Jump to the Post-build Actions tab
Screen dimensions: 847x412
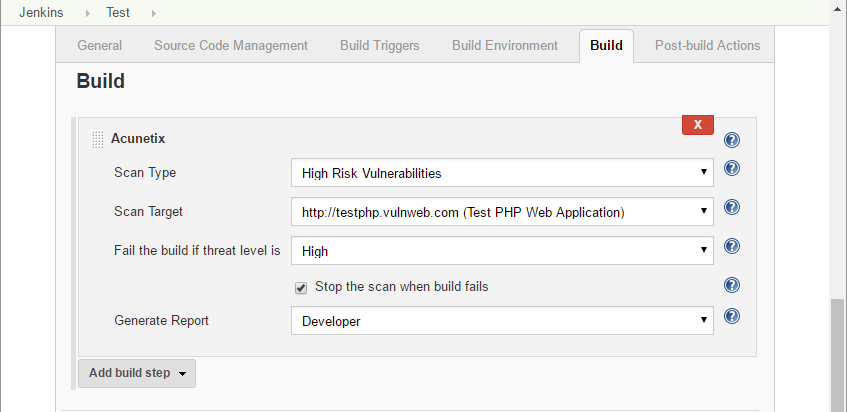(707, 46)
